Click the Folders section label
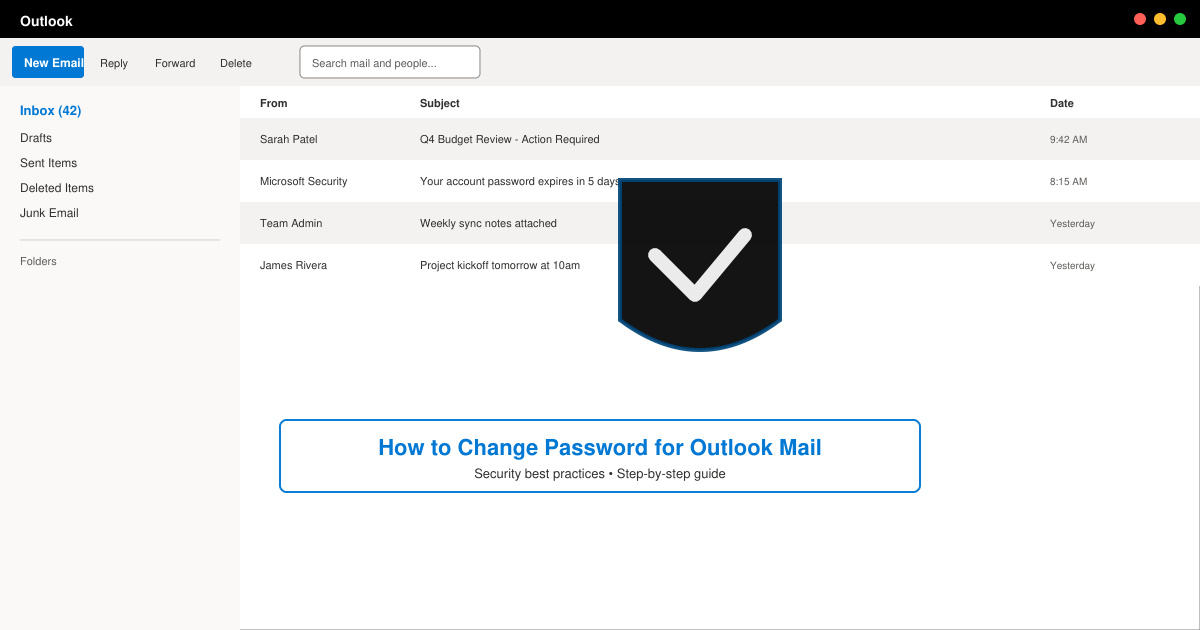 pyautogui.click(x=38, y=261)
